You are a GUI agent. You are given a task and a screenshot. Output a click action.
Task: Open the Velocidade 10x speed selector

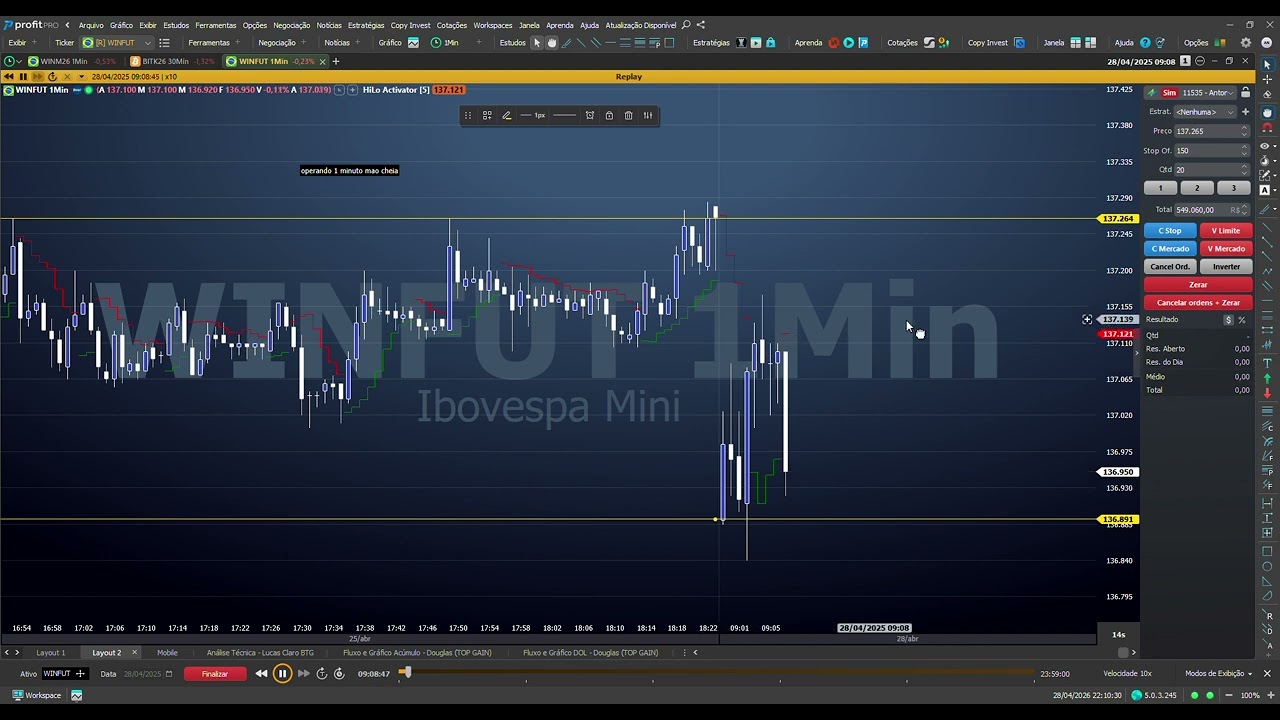coord(1127,674)
